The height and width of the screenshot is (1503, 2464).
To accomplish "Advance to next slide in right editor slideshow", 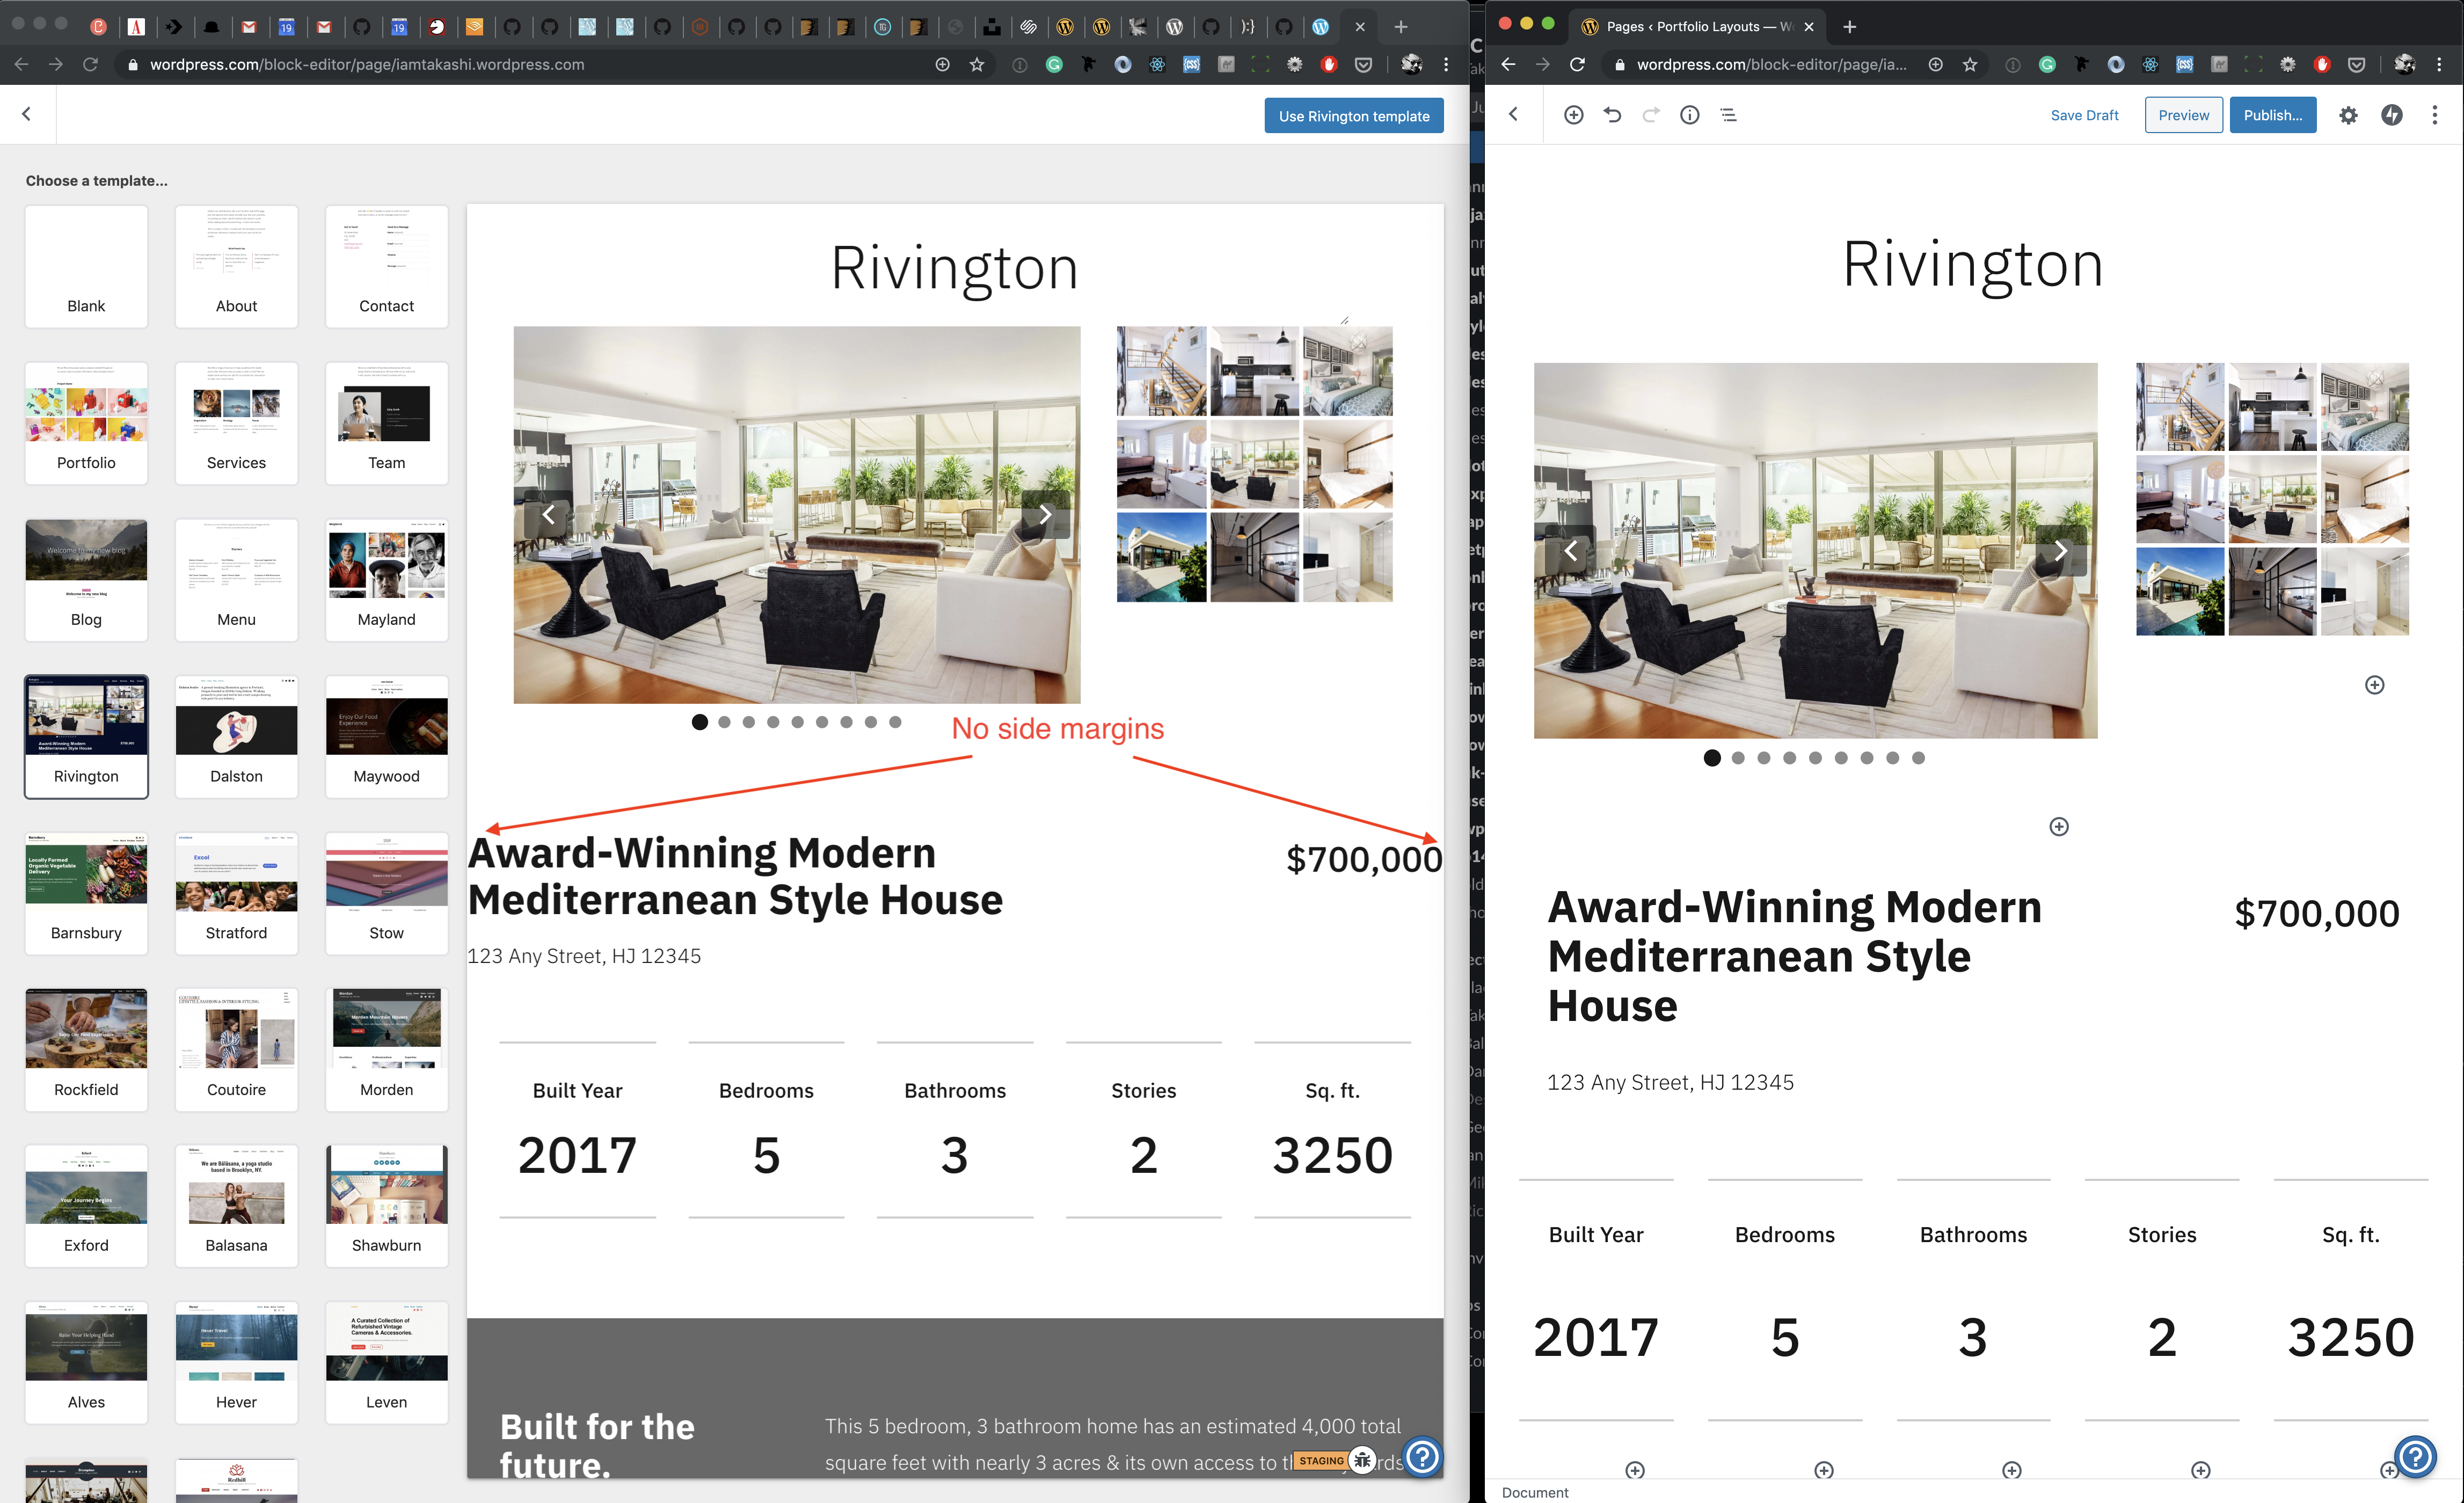I will pyautogui.click(x=2061, y=550).
